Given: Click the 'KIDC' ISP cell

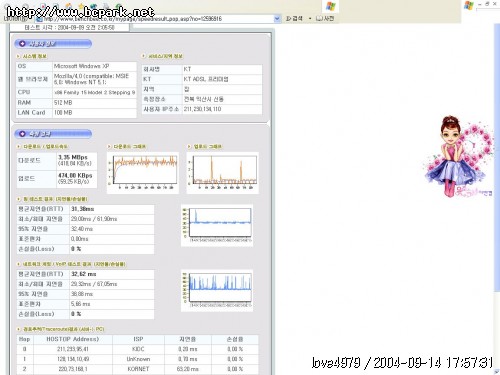Looking at the screenshot, I should pyautogui.click(x=138, y=349).
